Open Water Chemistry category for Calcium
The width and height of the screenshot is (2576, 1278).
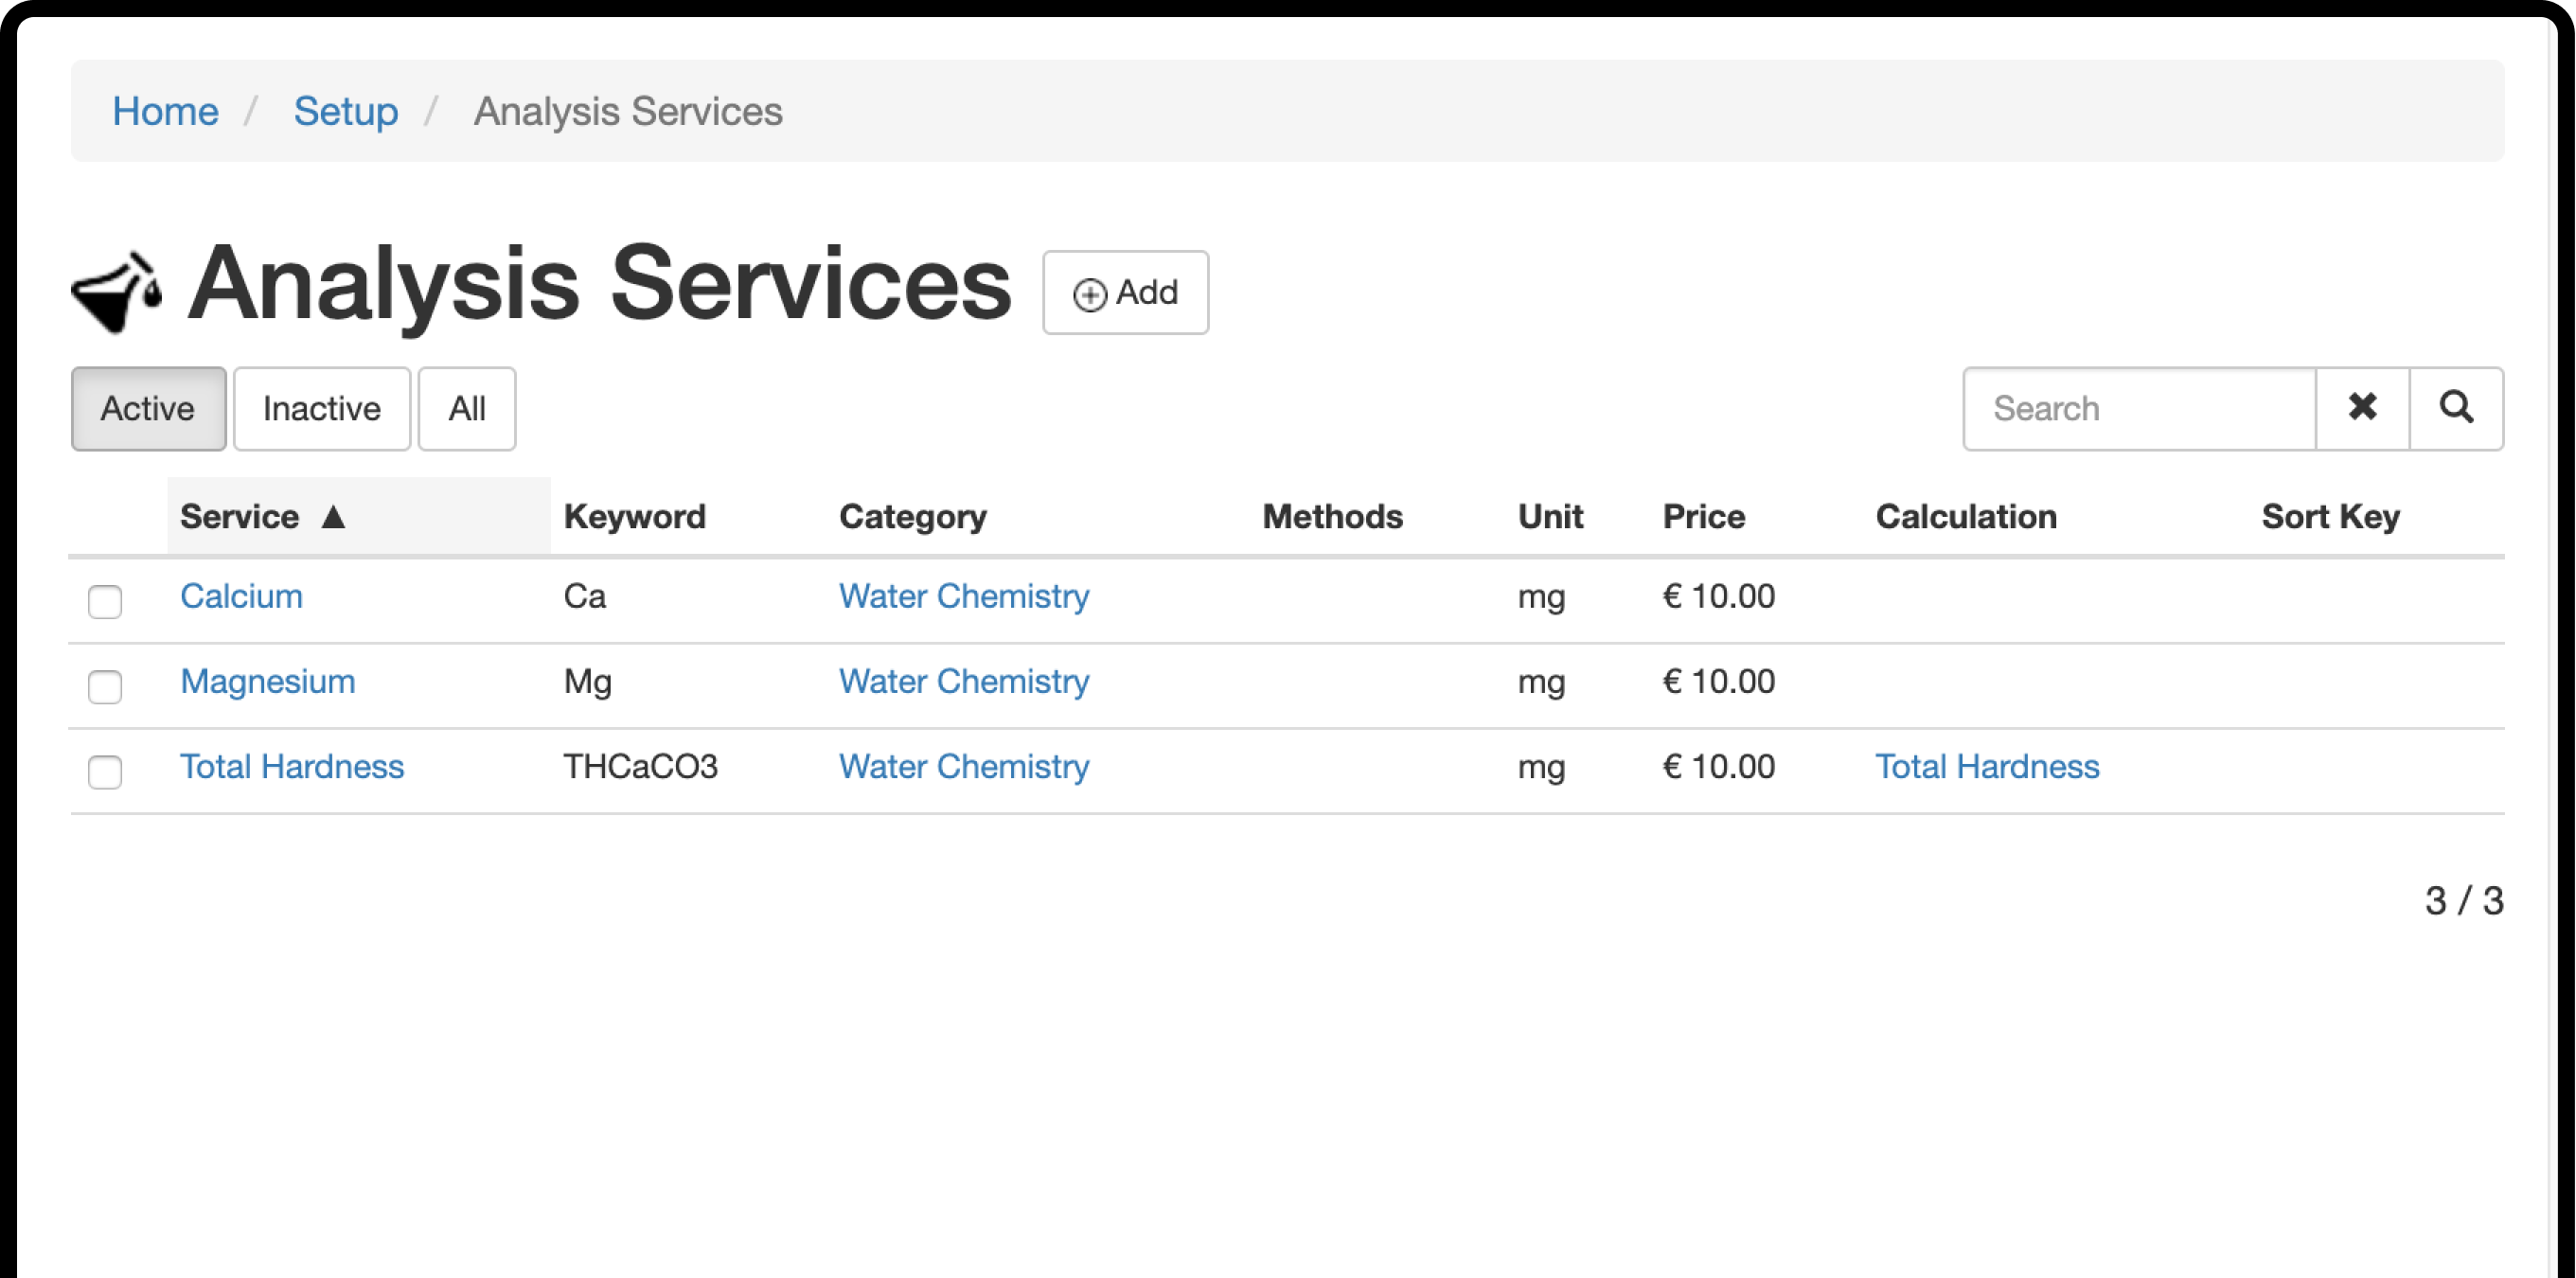(x=963, y=596)
